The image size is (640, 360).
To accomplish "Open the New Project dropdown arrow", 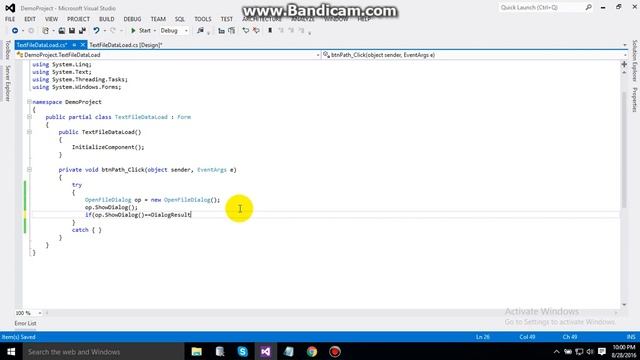I will 53,31.
